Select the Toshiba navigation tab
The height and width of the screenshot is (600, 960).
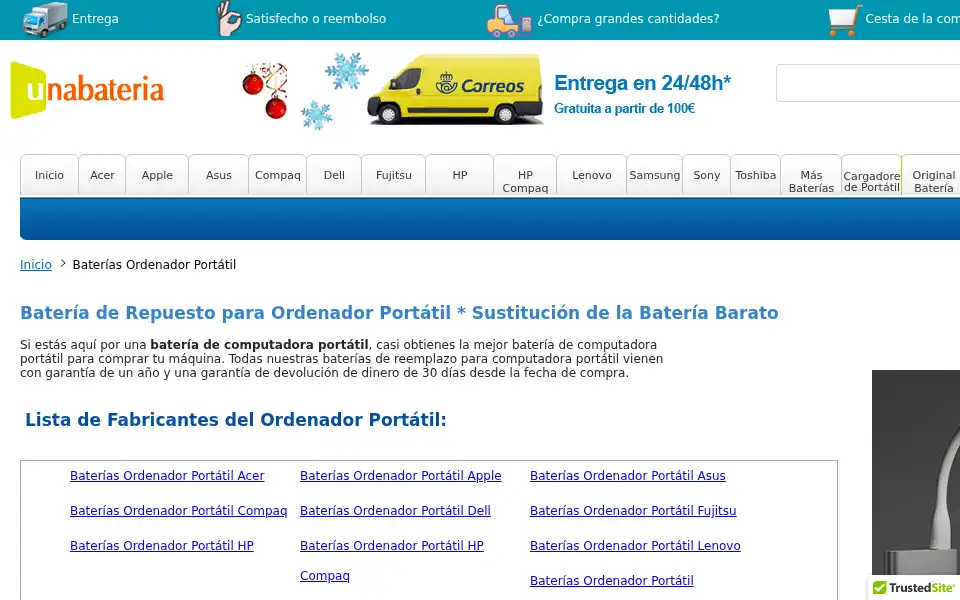756,175
